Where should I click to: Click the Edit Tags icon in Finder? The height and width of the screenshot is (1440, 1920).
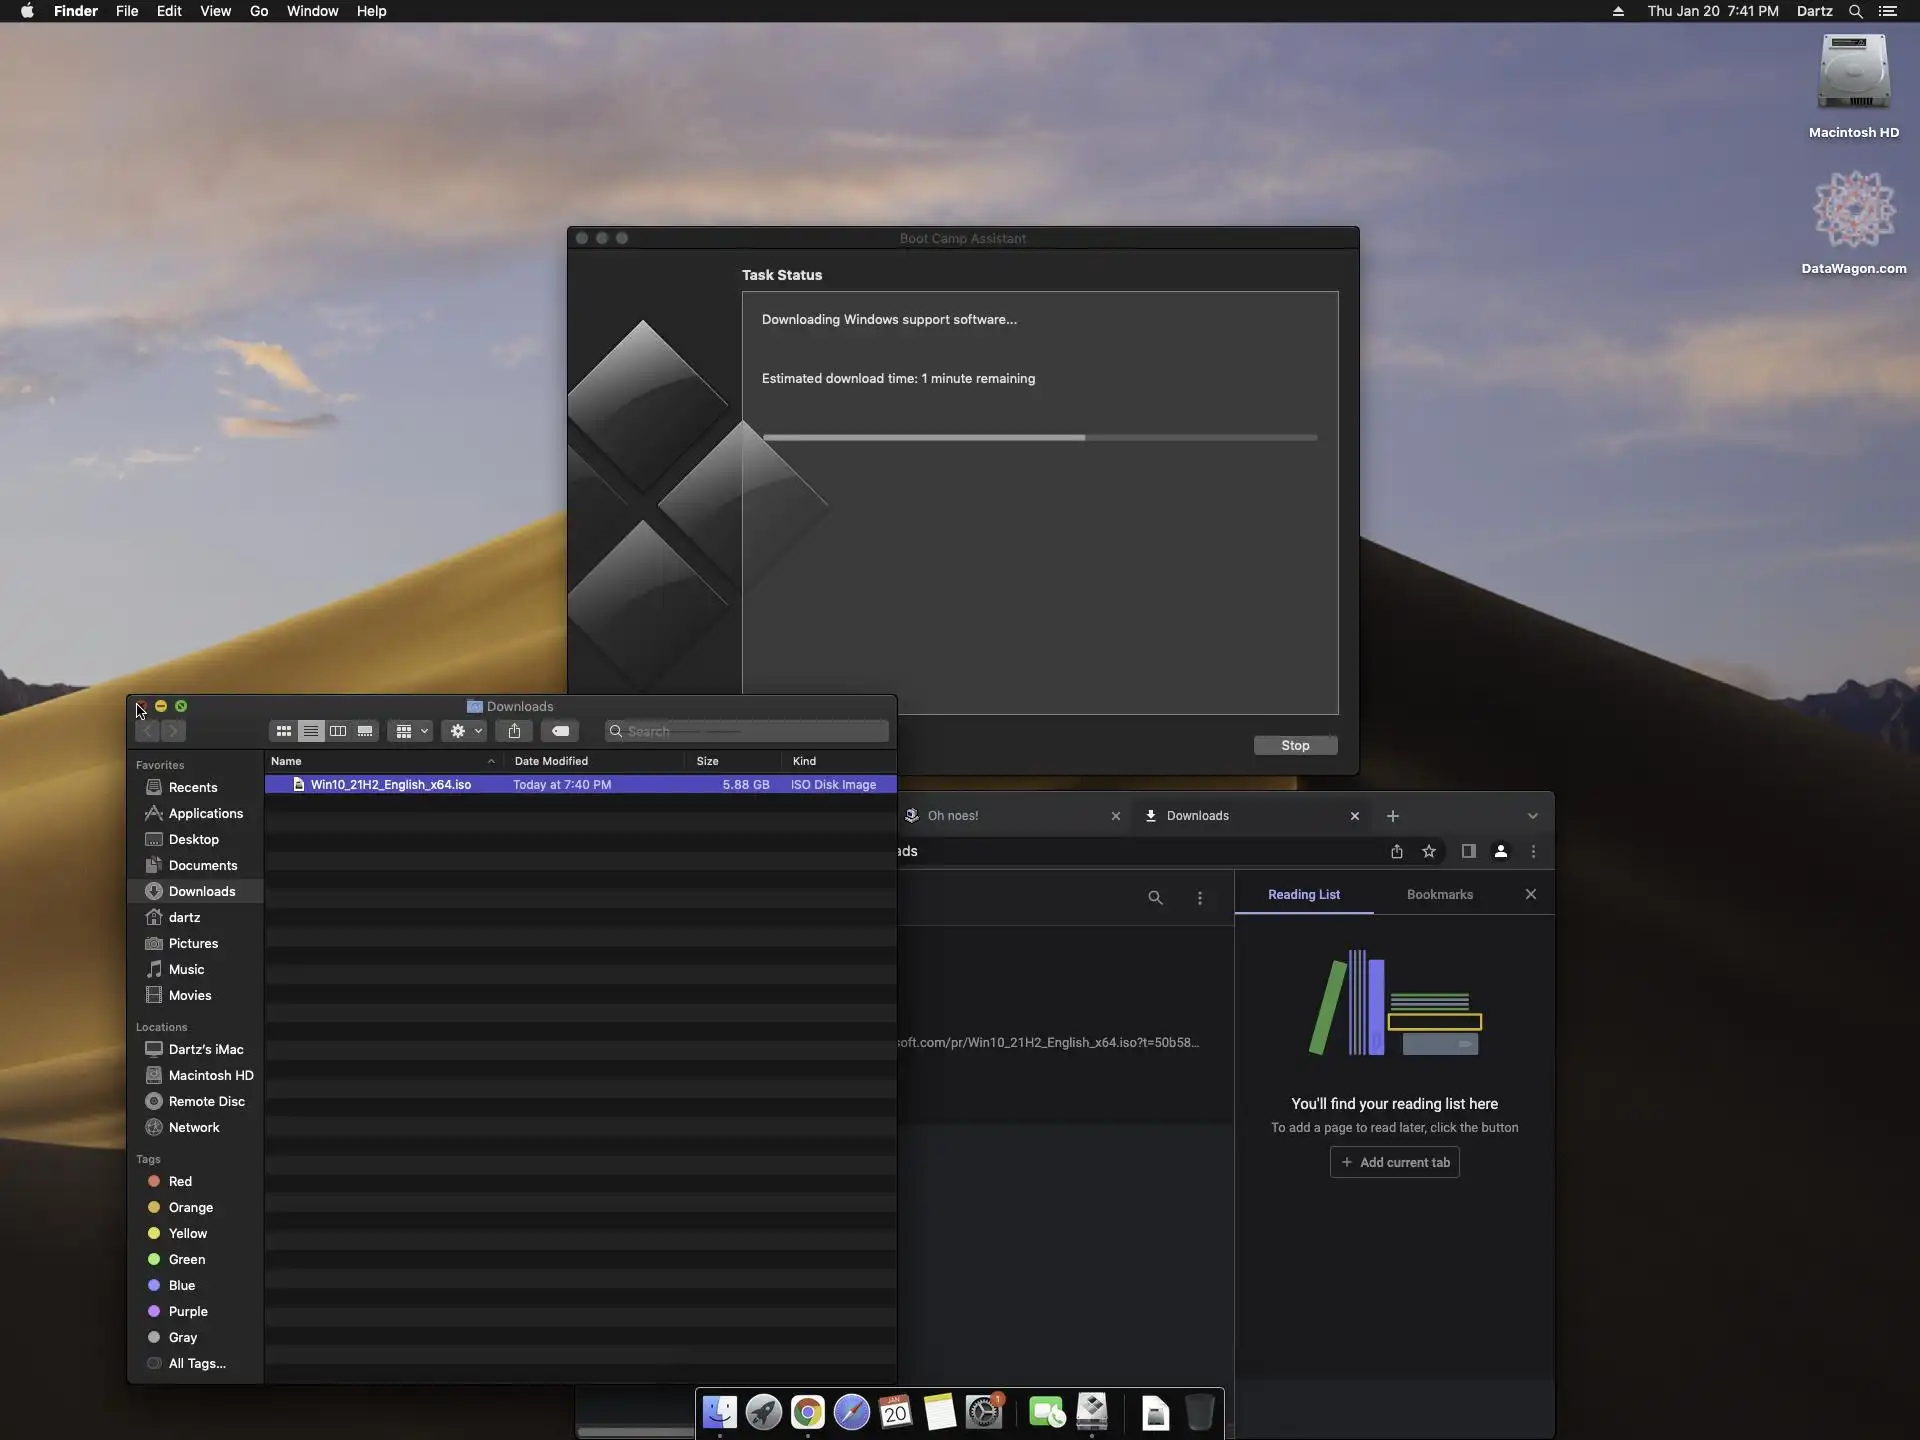click(x=561, y=731)
